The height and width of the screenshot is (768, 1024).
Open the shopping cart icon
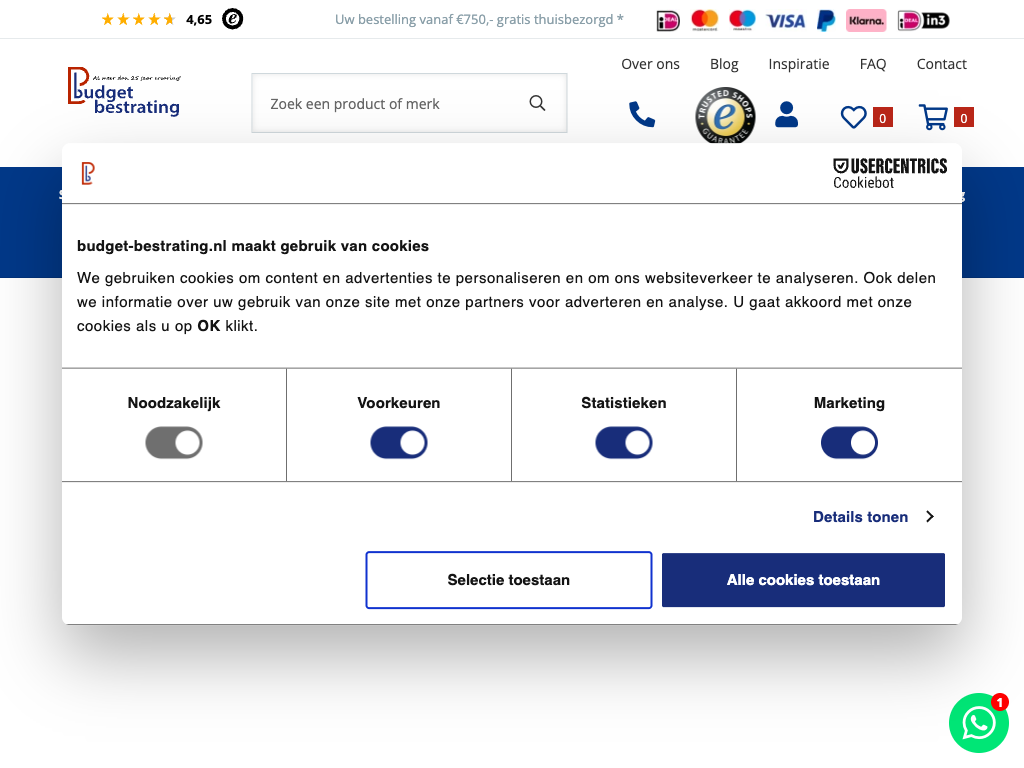(934, 118)
